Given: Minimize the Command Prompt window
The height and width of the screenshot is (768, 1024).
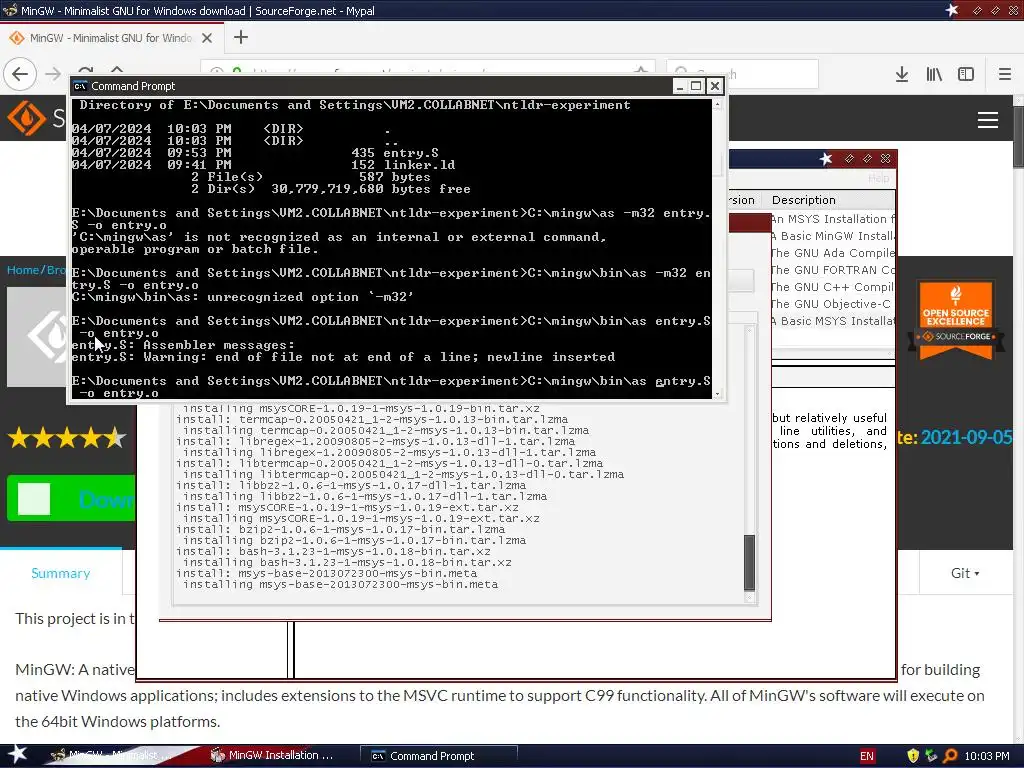Looking at the screenshot, I should coord(680,86).
